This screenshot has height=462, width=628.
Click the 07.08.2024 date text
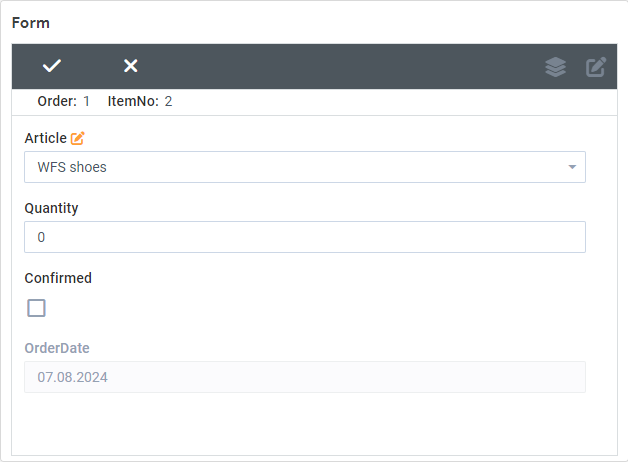point(72,377)
